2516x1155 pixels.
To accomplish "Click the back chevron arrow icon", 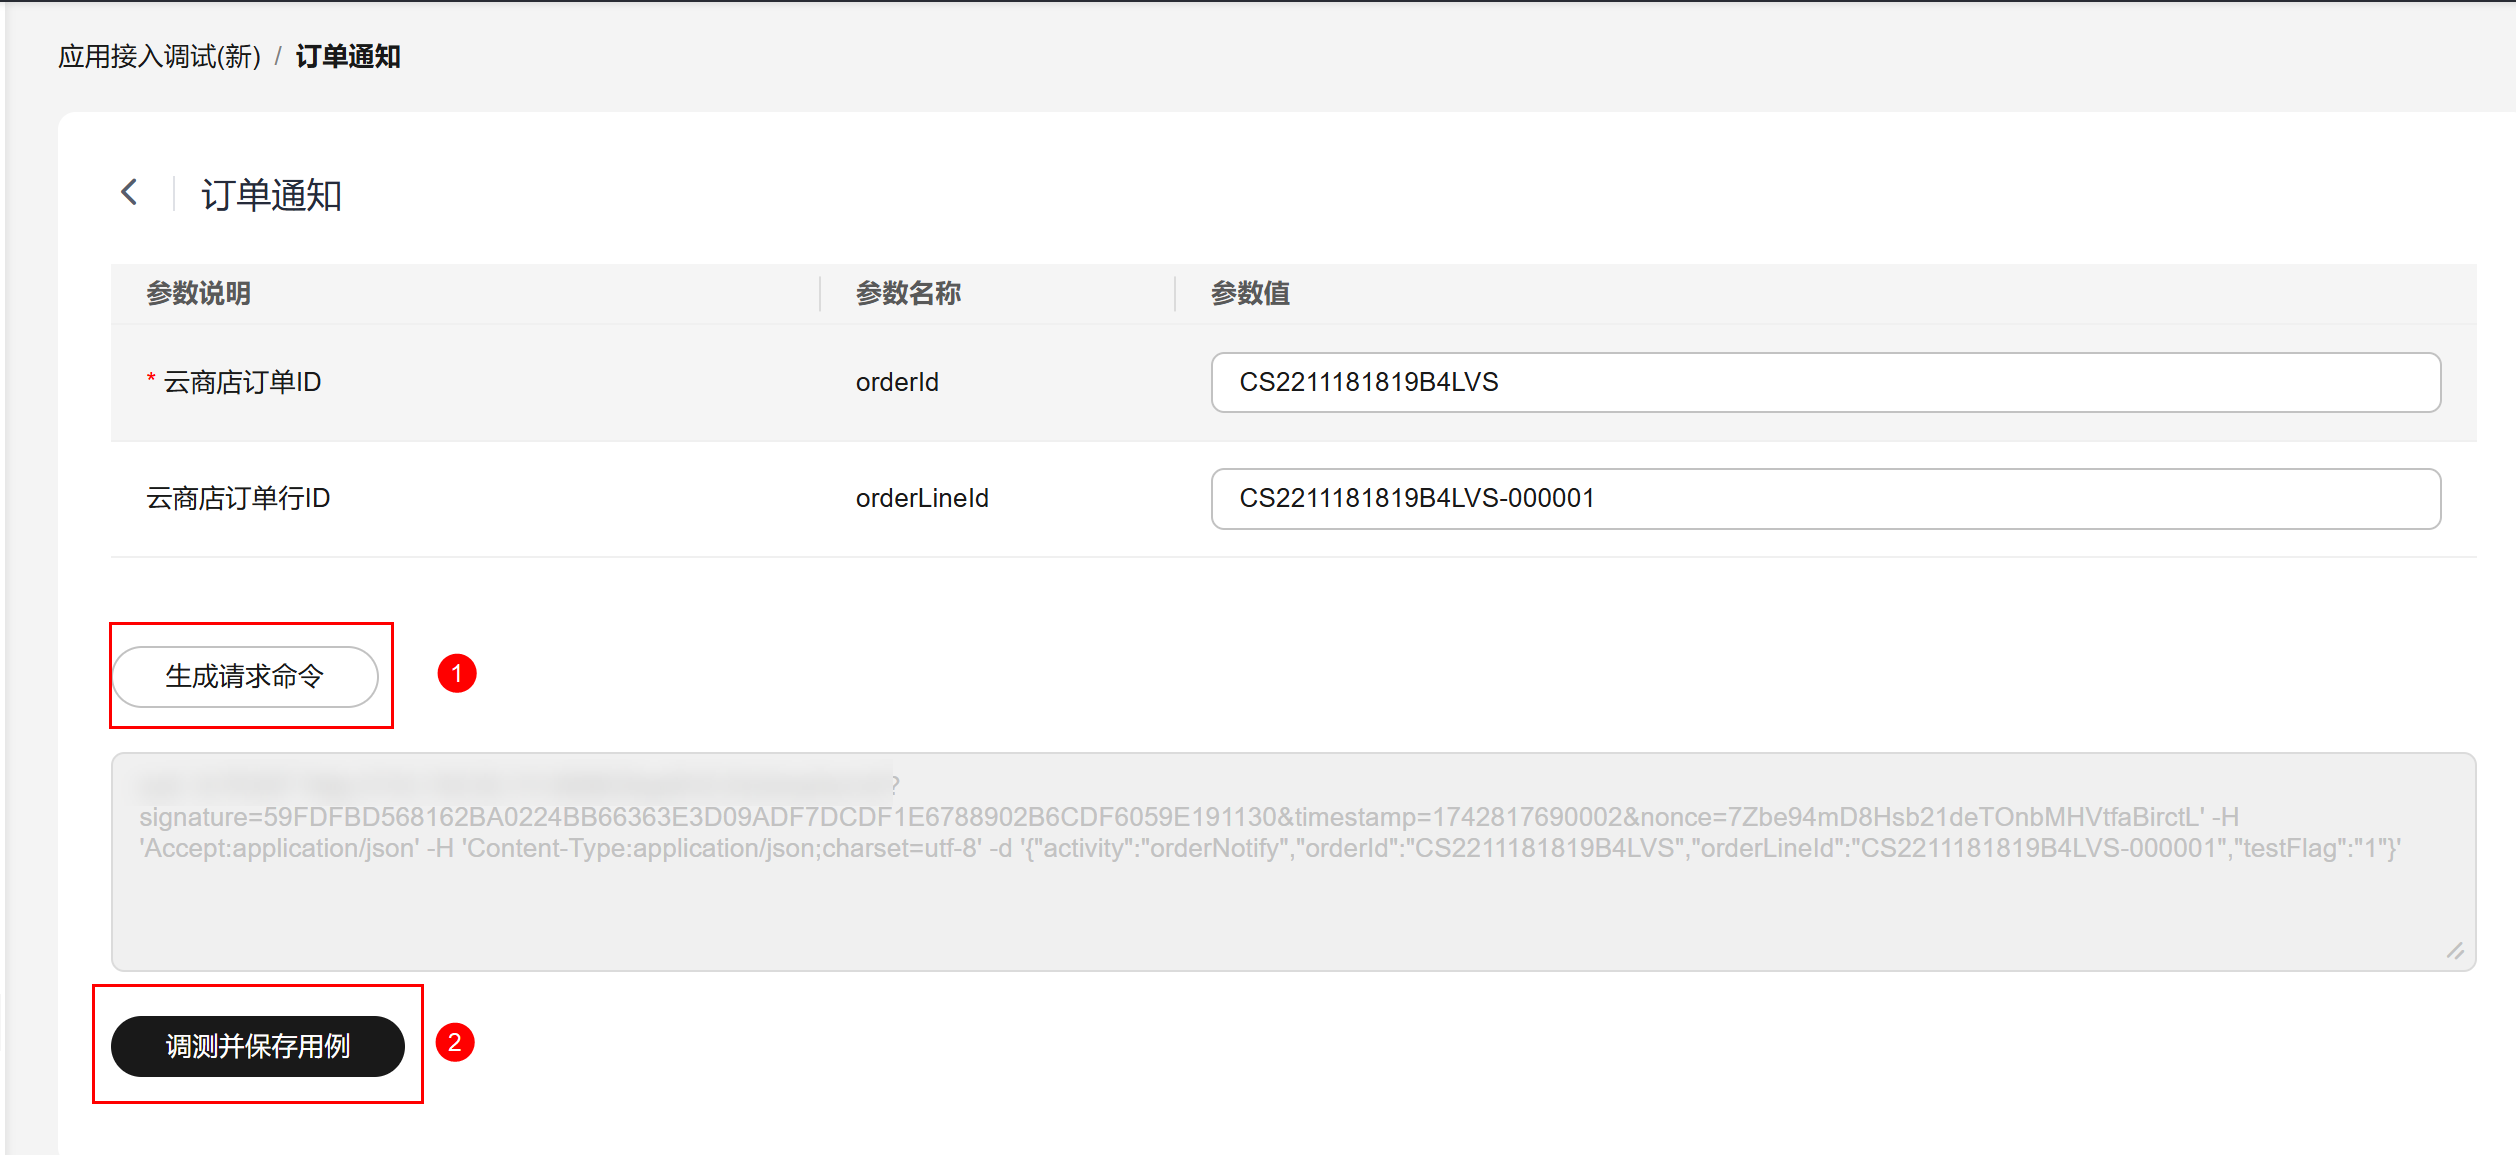I will [x=129, y=192].
